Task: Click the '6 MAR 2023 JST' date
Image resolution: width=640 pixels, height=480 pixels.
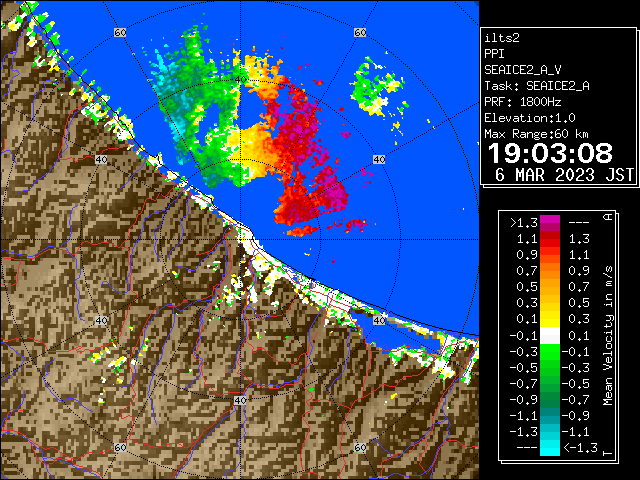Action: pyautogui.click(x=564, y=175)
